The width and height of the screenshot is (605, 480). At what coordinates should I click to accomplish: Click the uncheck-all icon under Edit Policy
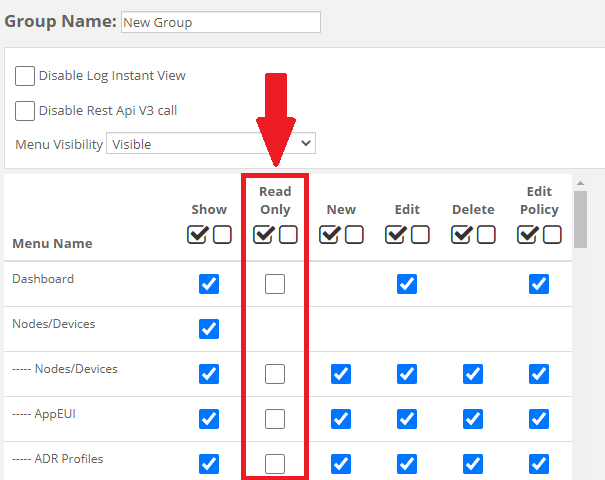[x=551, y=234]
